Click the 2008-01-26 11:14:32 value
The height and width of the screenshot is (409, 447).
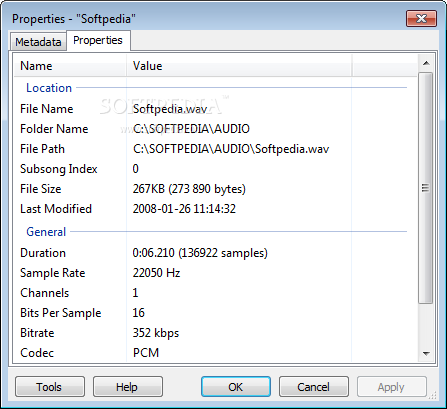coord(184,209)
